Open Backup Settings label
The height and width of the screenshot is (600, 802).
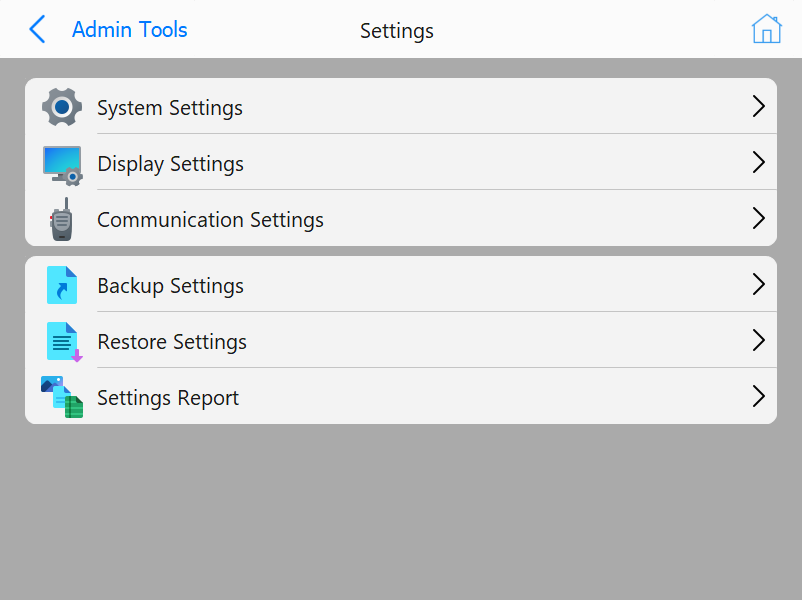tap(170, 286)
